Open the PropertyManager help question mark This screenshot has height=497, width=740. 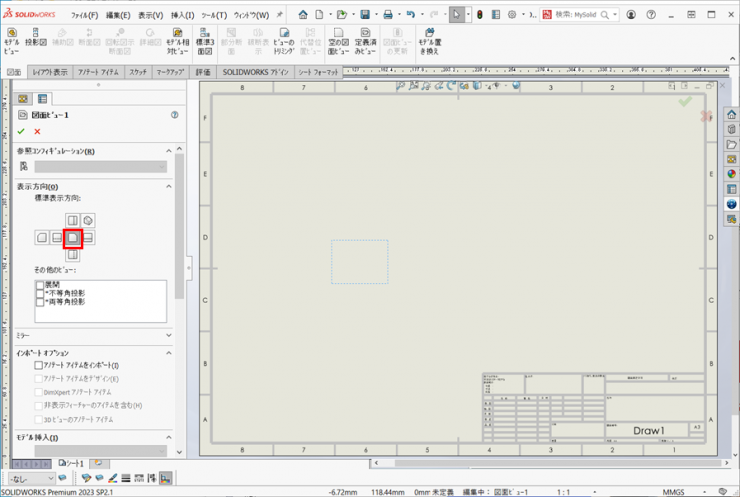[x=174, y=115]
